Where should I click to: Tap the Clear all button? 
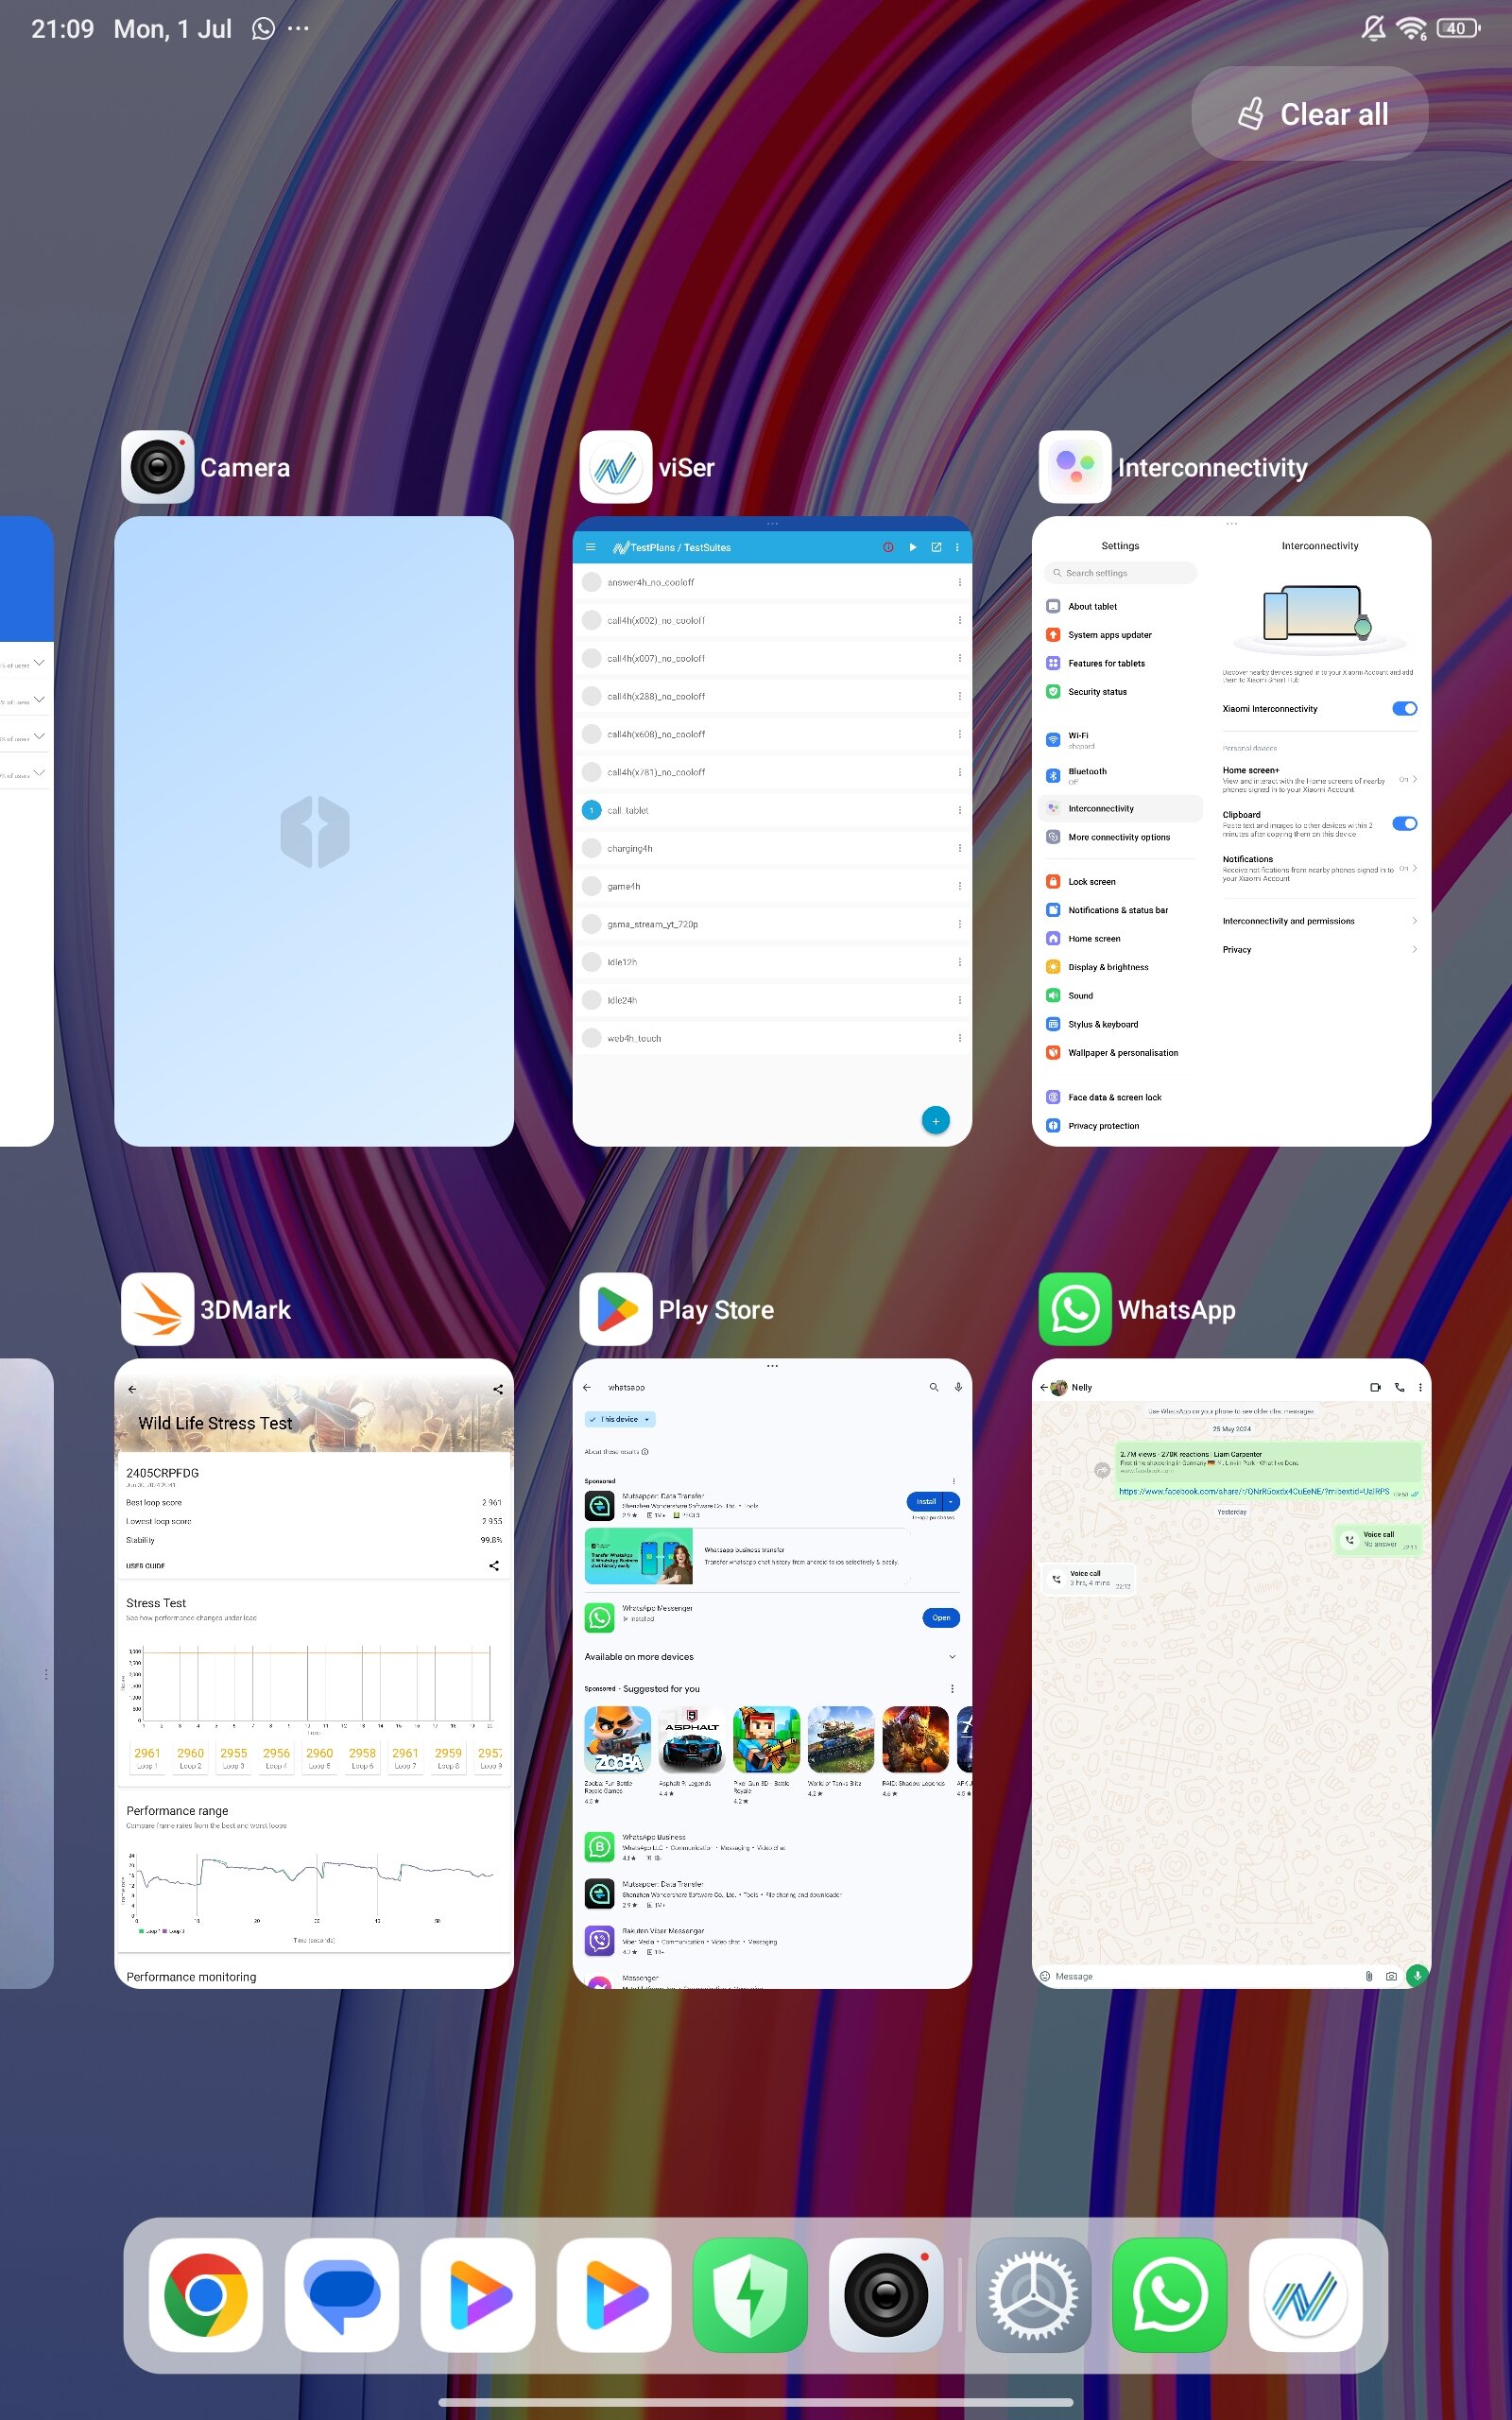[1310, 114]
